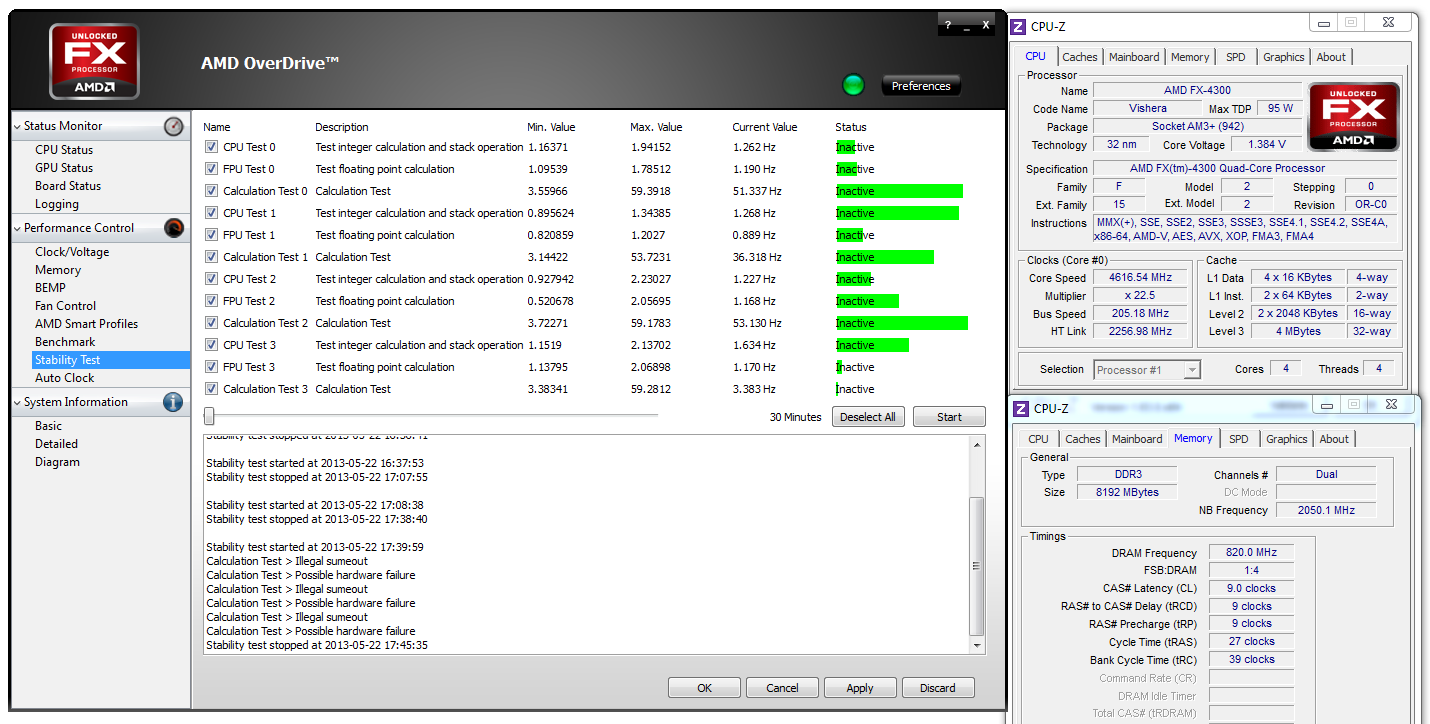Click the help question mark in OverDrive
The height and width of the screenshot is (724, 1430).
click(948, 26)
